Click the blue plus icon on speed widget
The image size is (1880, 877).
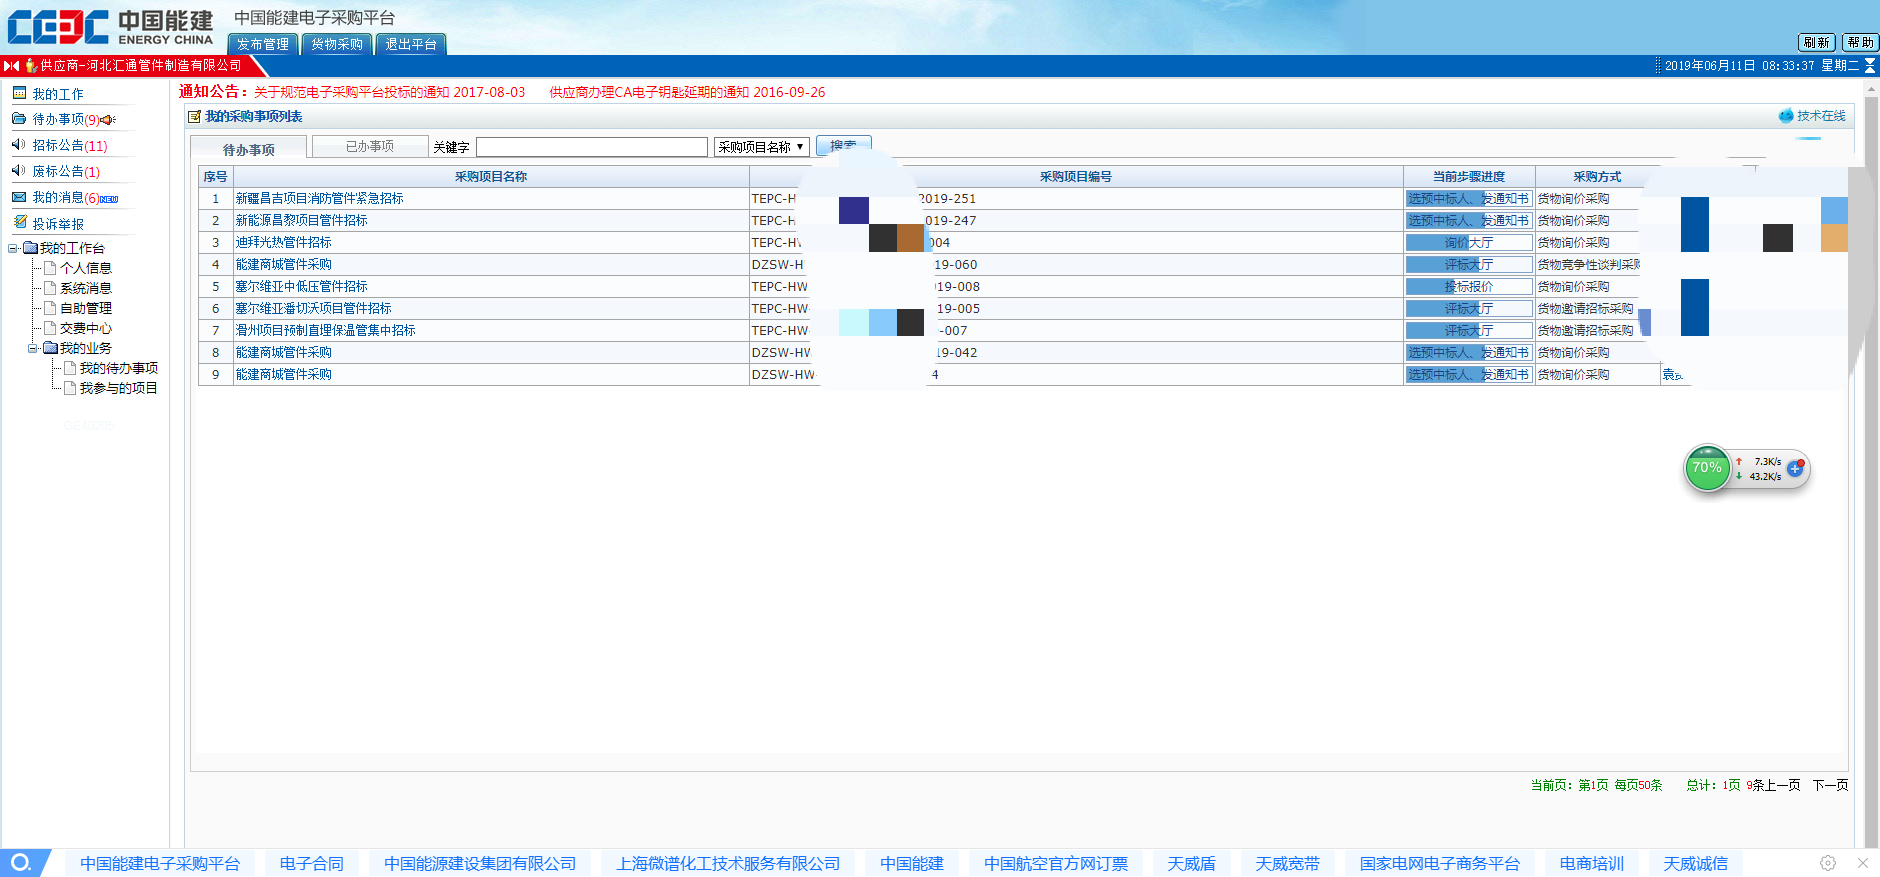click(x=1795, y=468)
